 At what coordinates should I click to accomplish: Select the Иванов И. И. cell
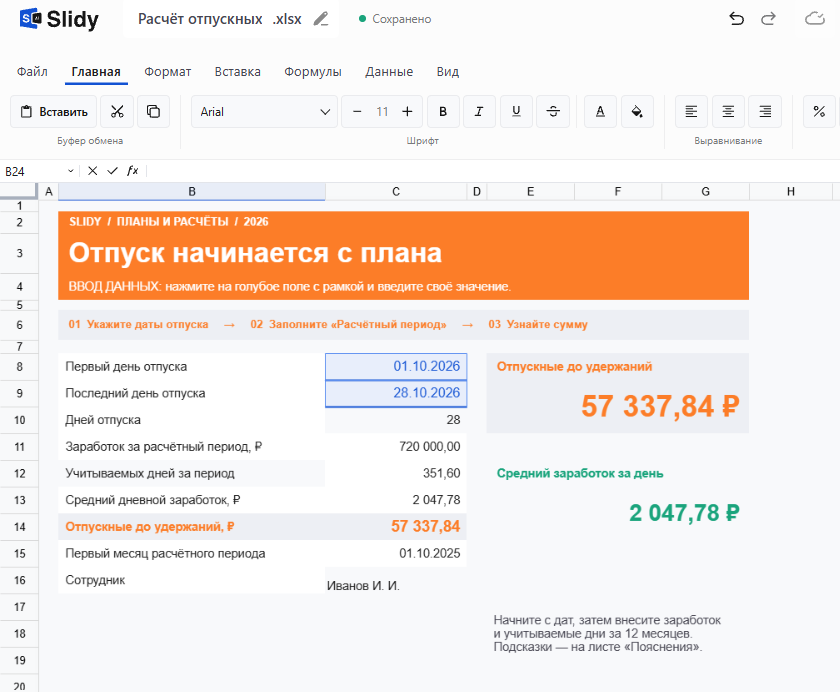396,582
